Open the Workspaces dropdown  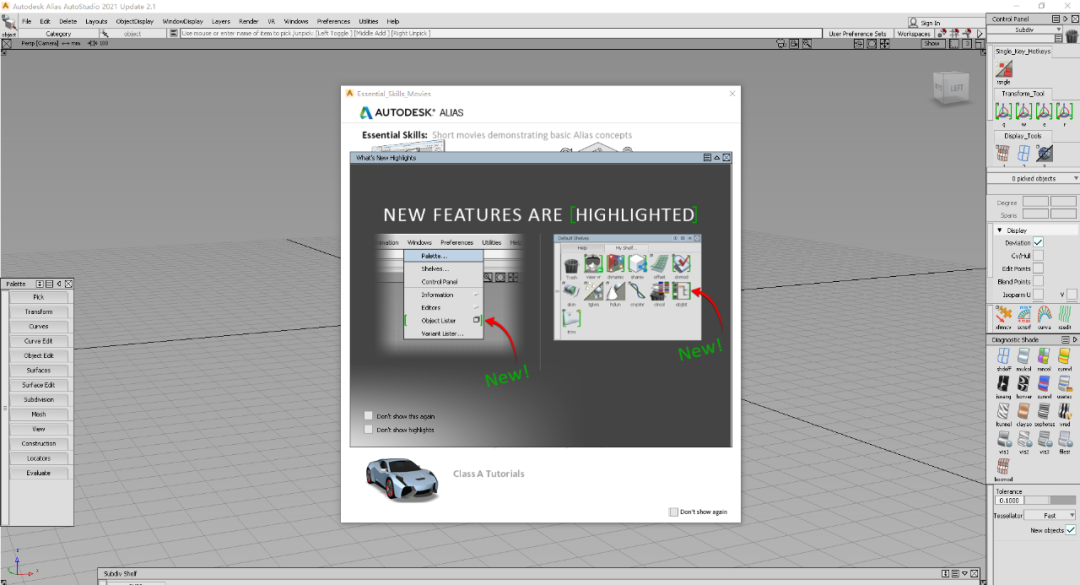(914, 33)
